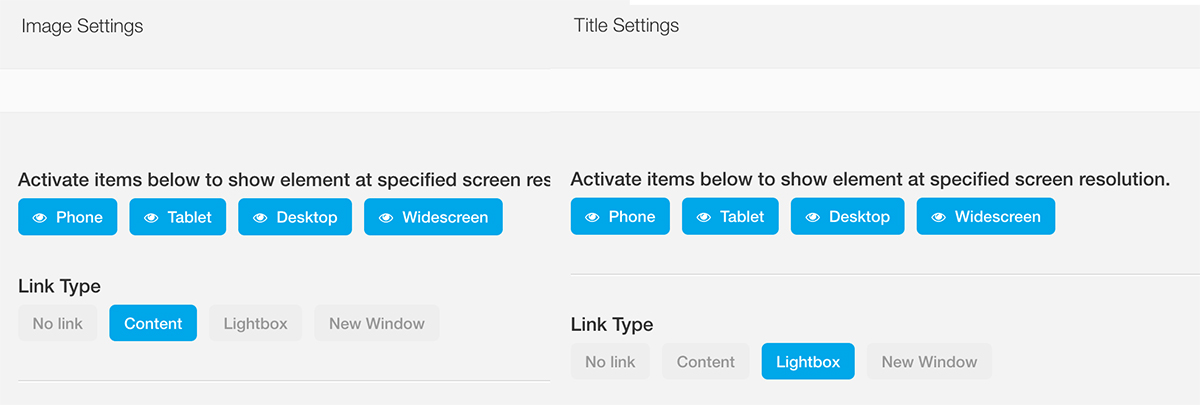This screenshot has height=405, width=1200.
Task: Toggle Desktop visibility under Title Settings
Action: [847, 217]
